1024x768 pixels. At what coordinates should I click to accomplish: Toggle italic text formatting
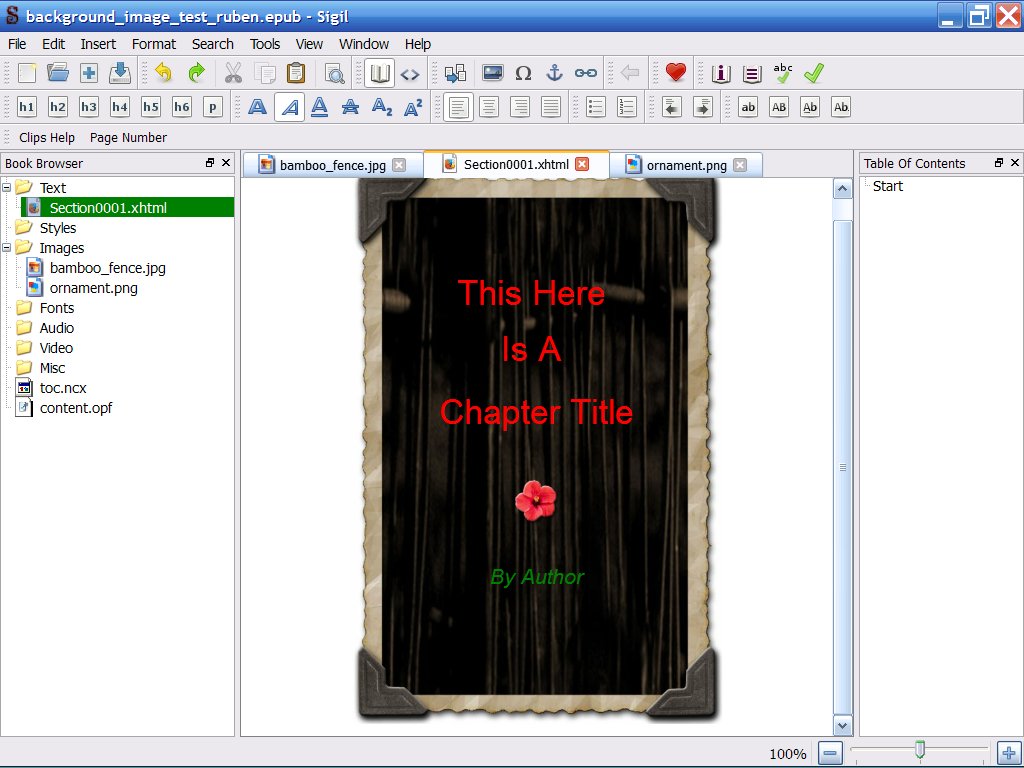[x=289, y=107]
